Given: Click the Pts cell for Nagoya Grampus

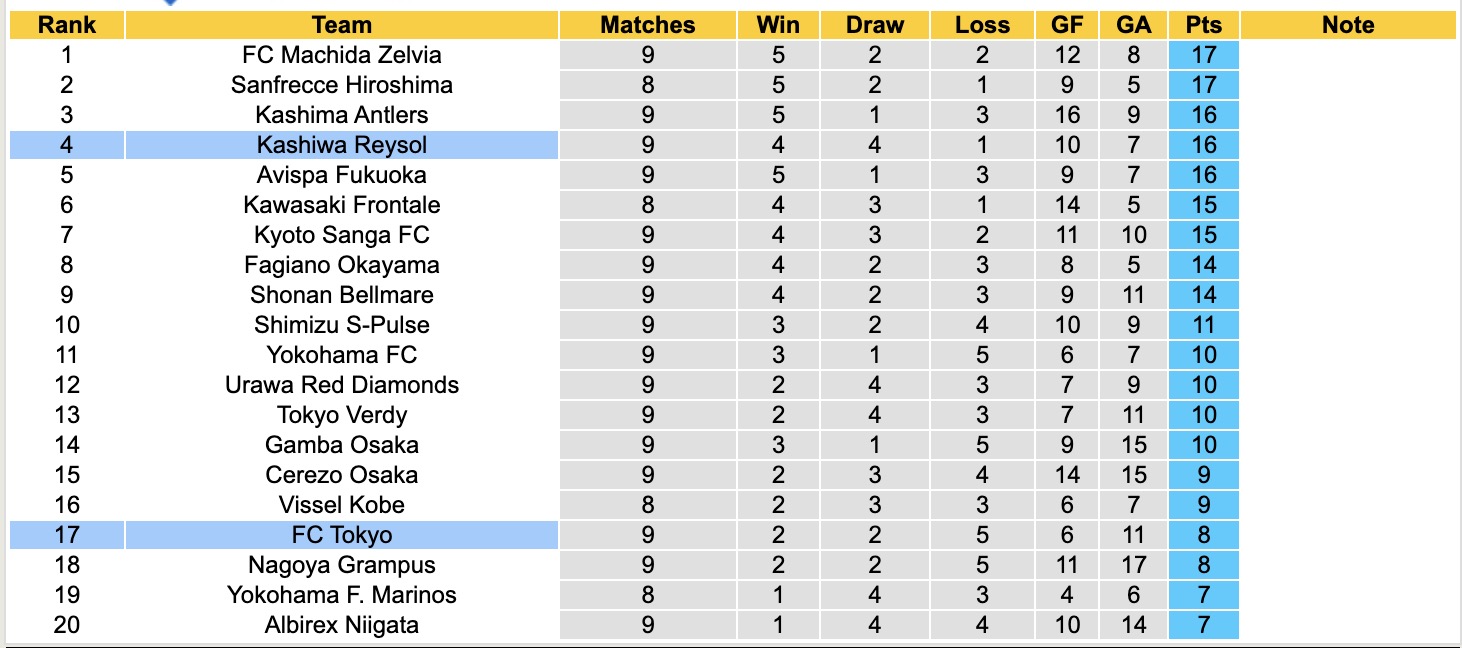Looking at the screenshot, I should pos(1203,565).
